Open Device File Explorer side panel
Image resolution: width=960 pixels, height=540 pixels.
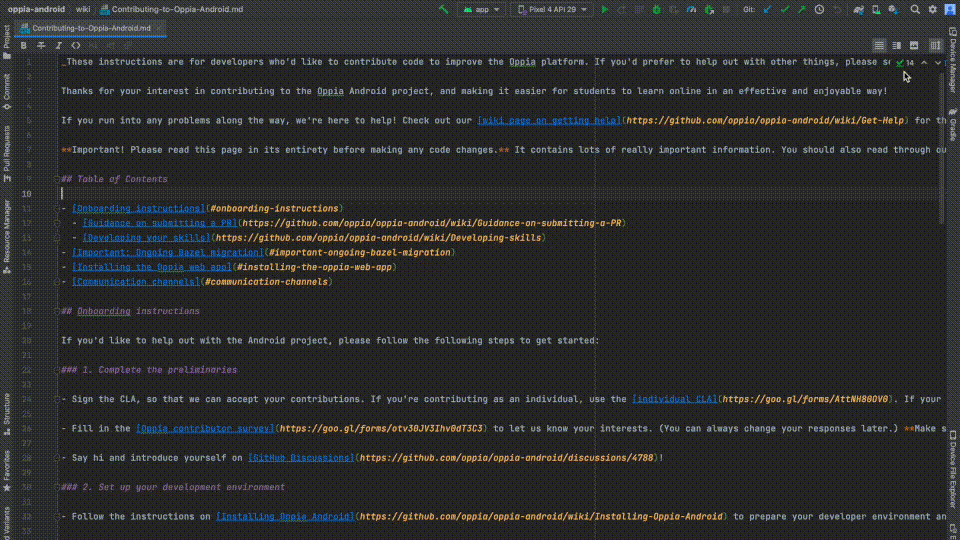click(953, 470)
